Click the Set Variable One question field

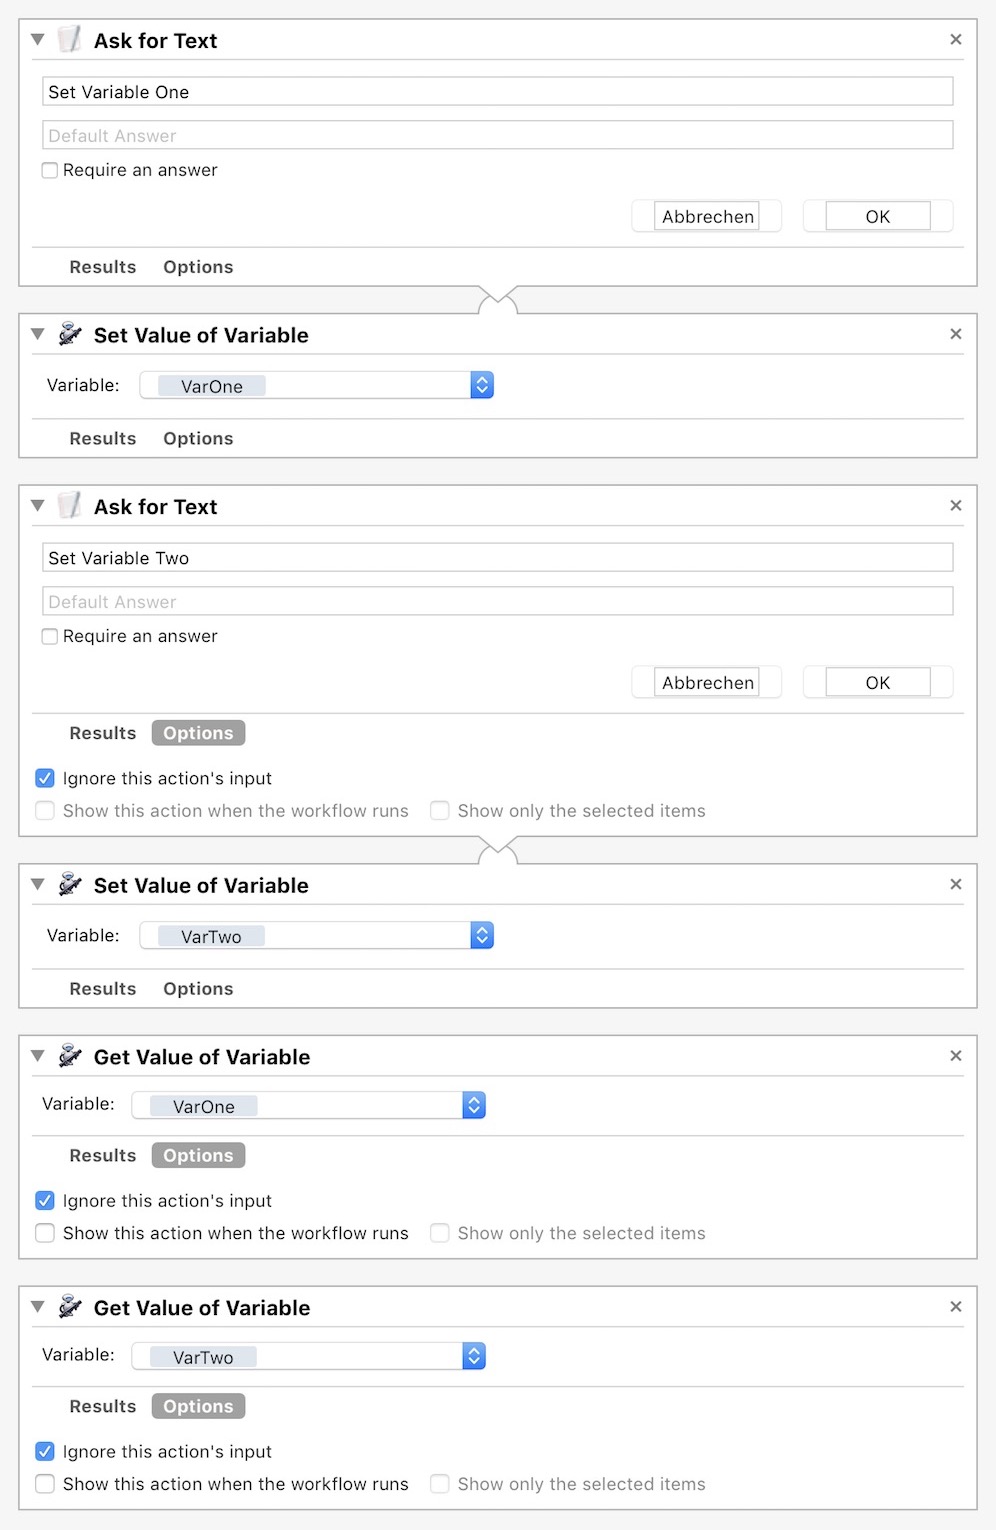pyautogui.click(x=497, y=92)
